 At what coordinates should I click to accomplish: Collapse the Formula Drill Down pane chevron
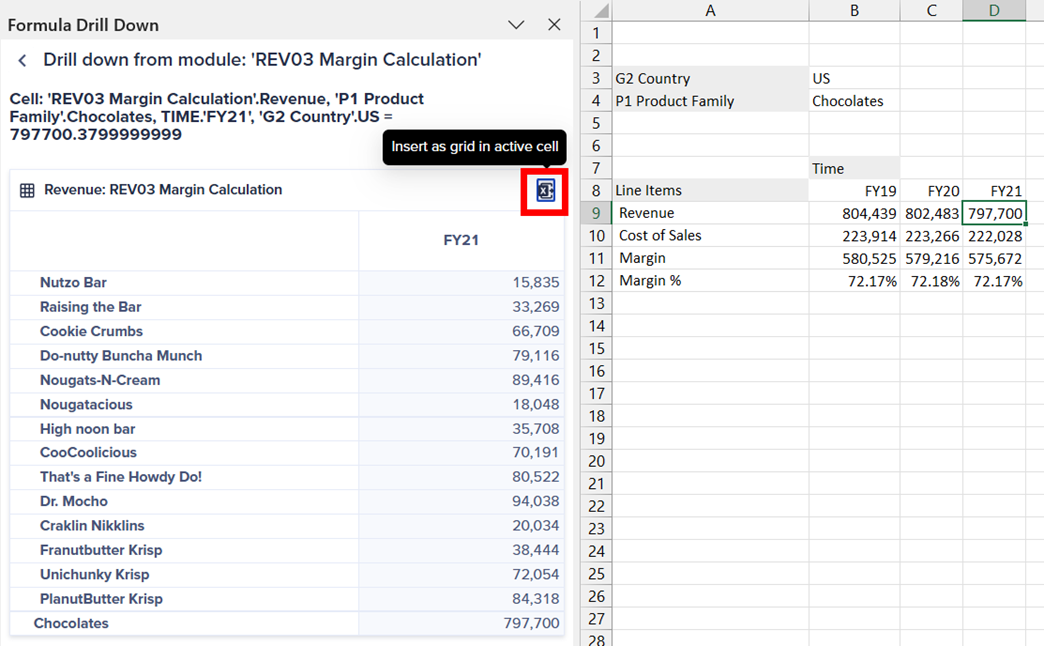tap(516, 25)
